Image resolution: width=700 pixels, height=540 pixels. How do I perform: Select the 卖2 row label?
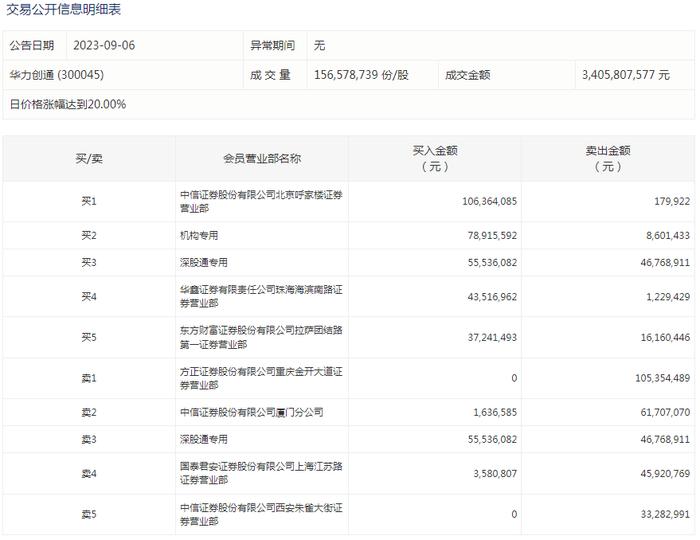point(89,412)
